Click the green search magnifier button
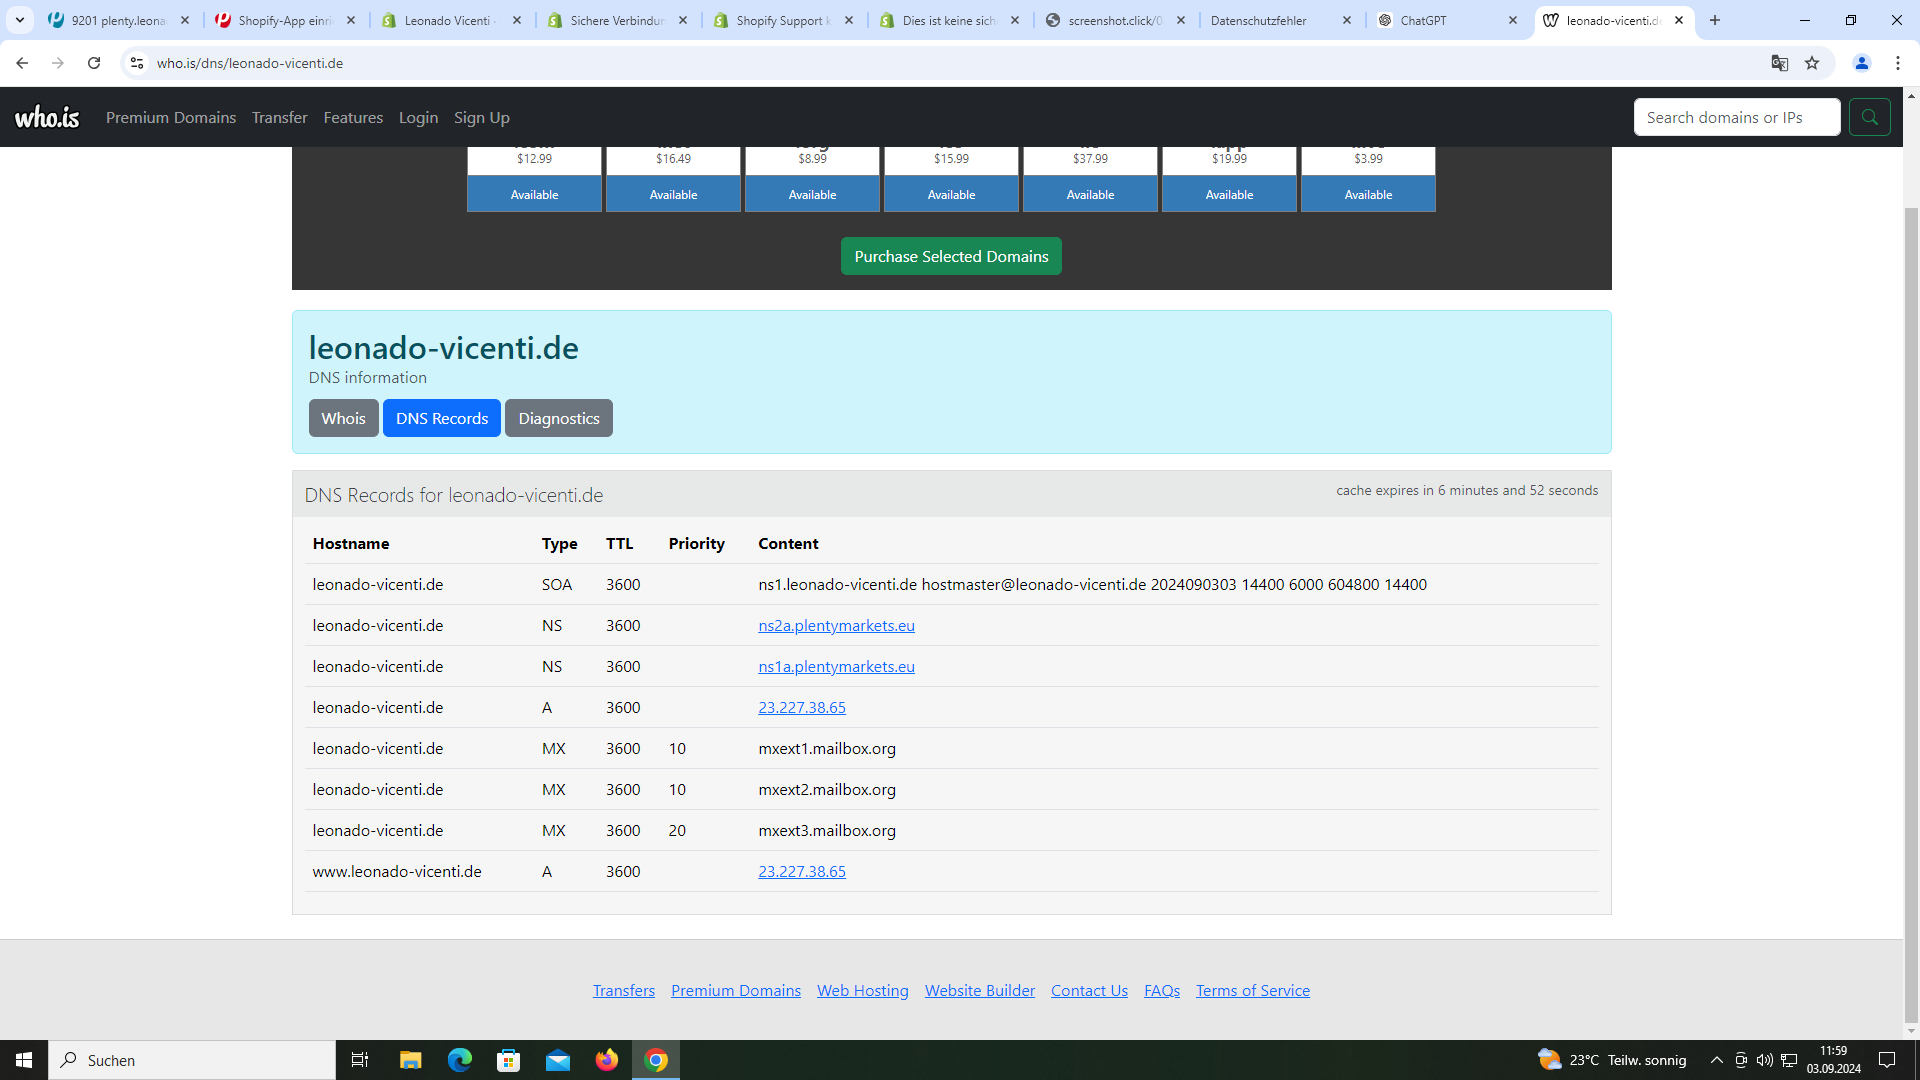Screen dimensions: 1920x1080 [x=1869, y=117]
